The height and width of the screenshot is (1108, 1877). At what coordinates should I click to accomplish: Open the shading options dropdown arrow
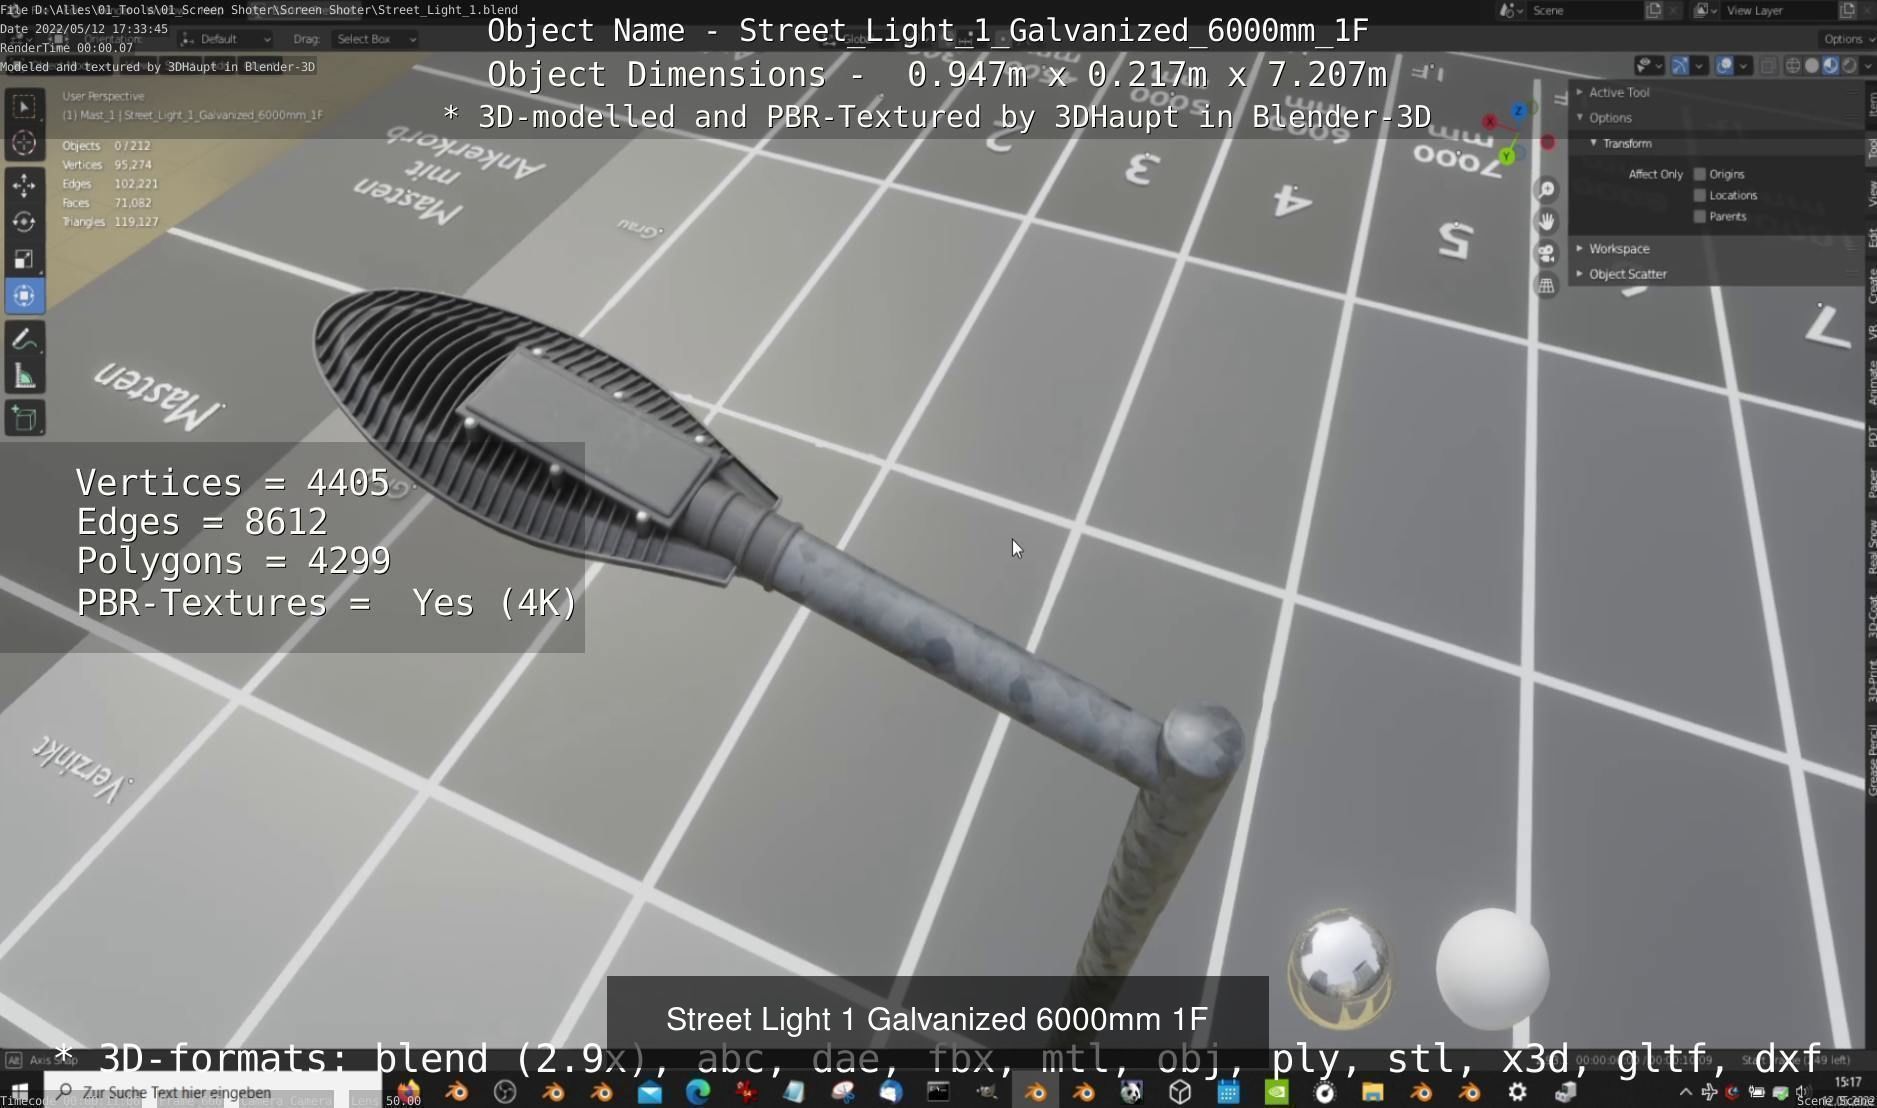(x=1869, y=65)
